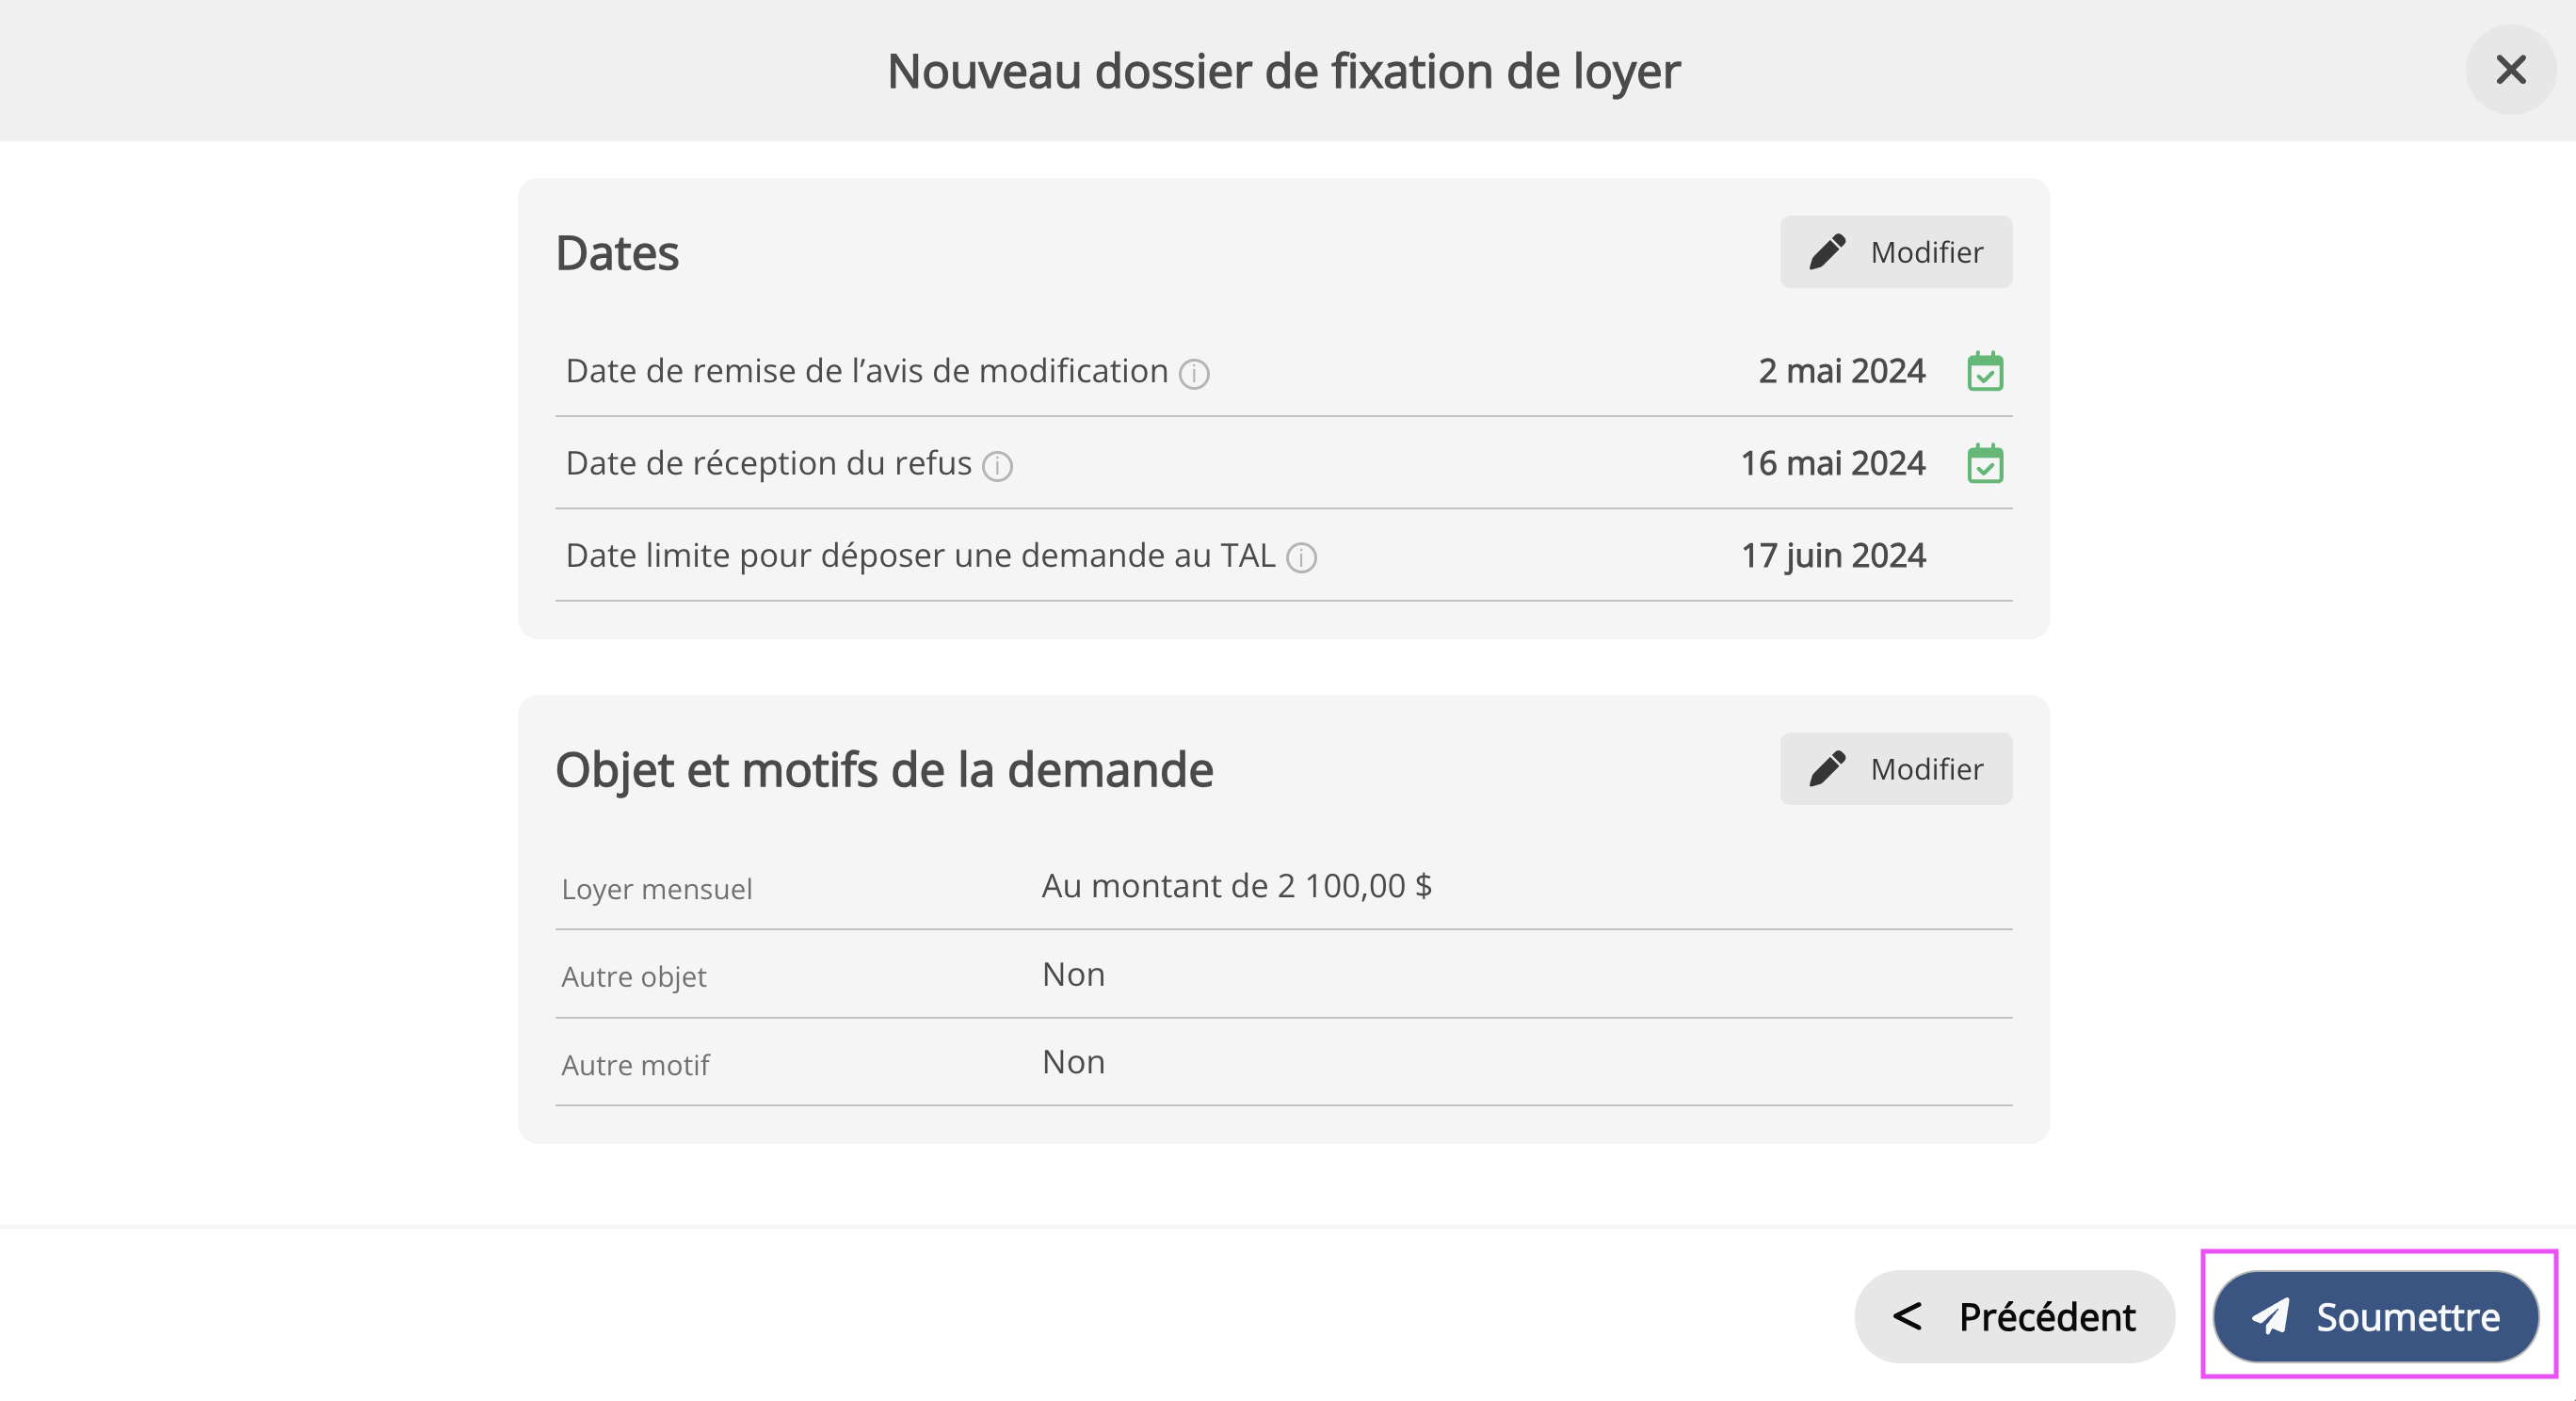Click the Autre objet row value Non
The width and height of the screenshot is (2576, 1401).
(x=1073, y=974)
